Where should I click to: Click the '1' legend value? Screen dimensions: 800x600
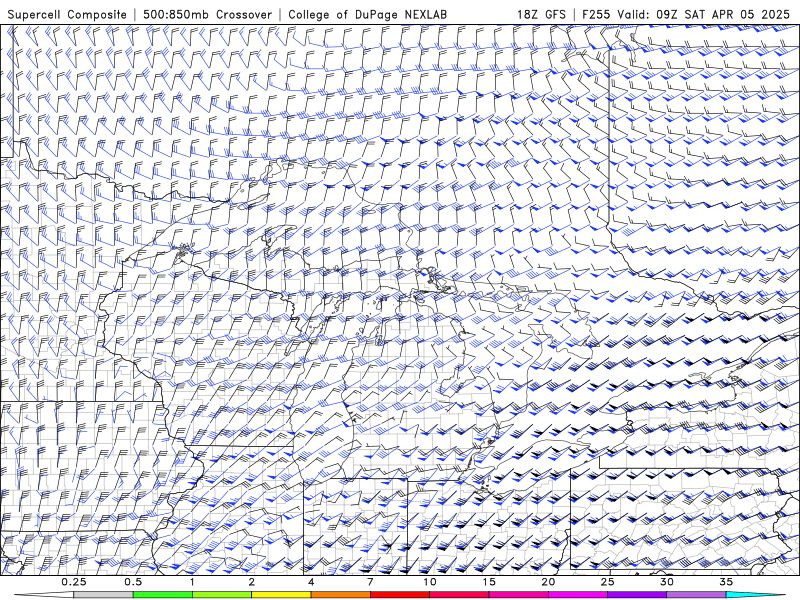coord(192,582)
